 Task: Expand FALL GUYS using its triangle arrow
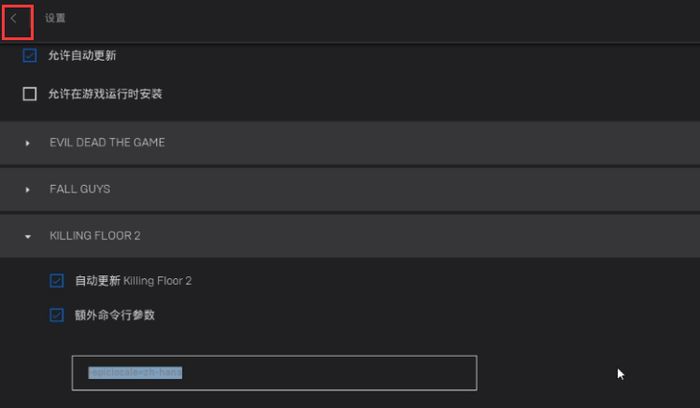(28, 189)
